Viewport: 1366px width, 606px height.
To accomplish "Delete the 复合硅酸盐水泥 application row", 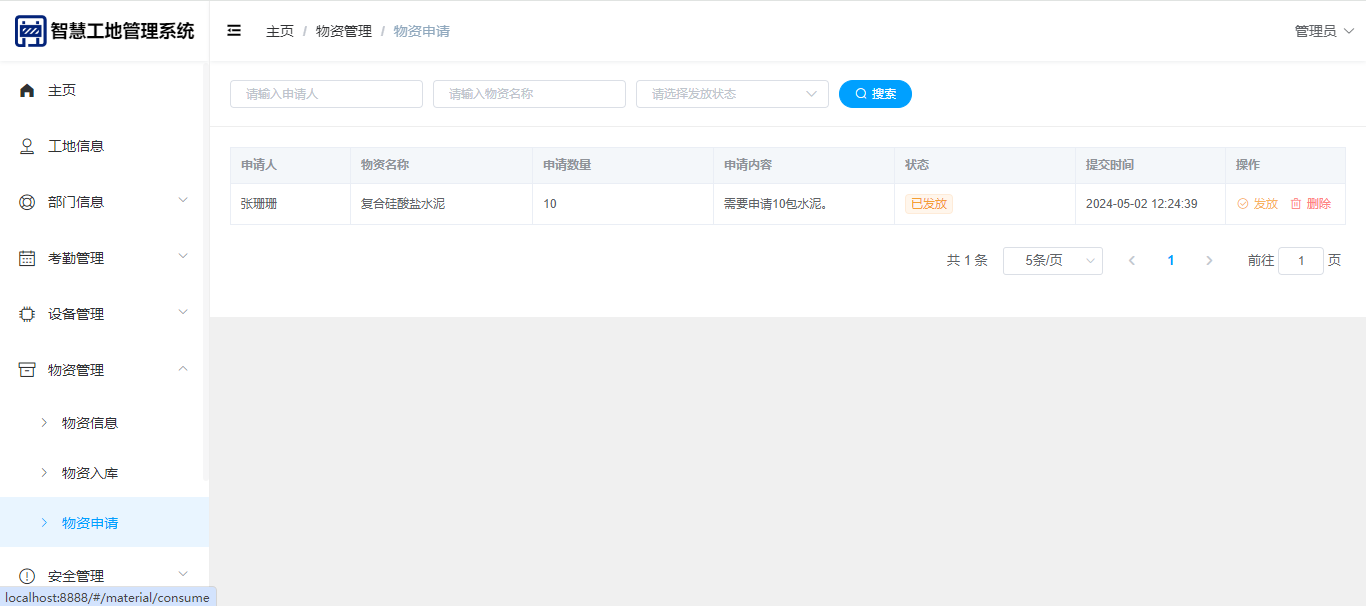I will pyautogui.click(x=1310, y=204).
